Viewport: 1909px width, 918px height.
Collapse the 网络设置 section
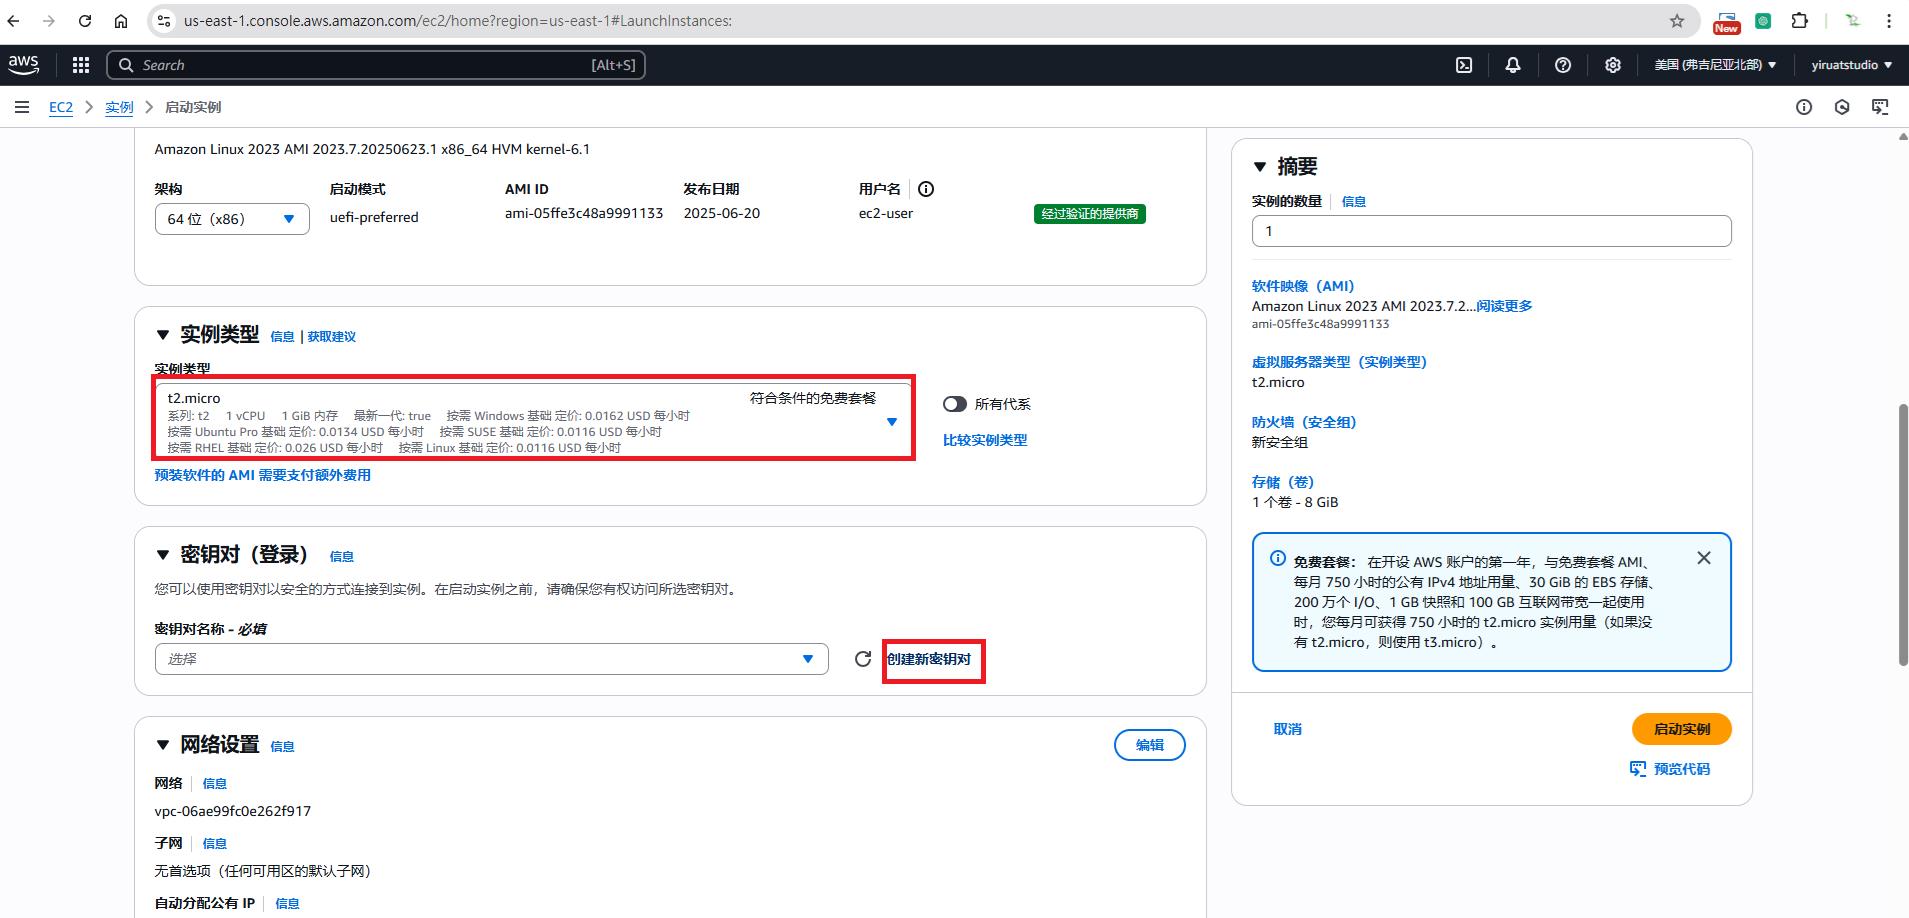(163, 745)
